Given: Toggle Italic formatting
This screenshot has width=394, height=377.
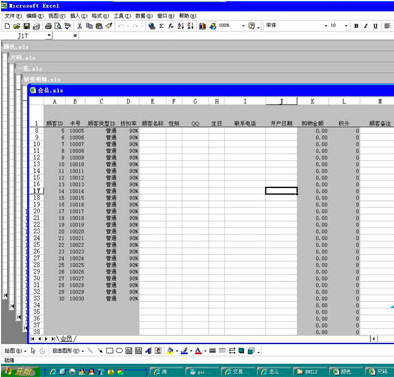Looking at the screenshot, I should (x=366, y=26).
